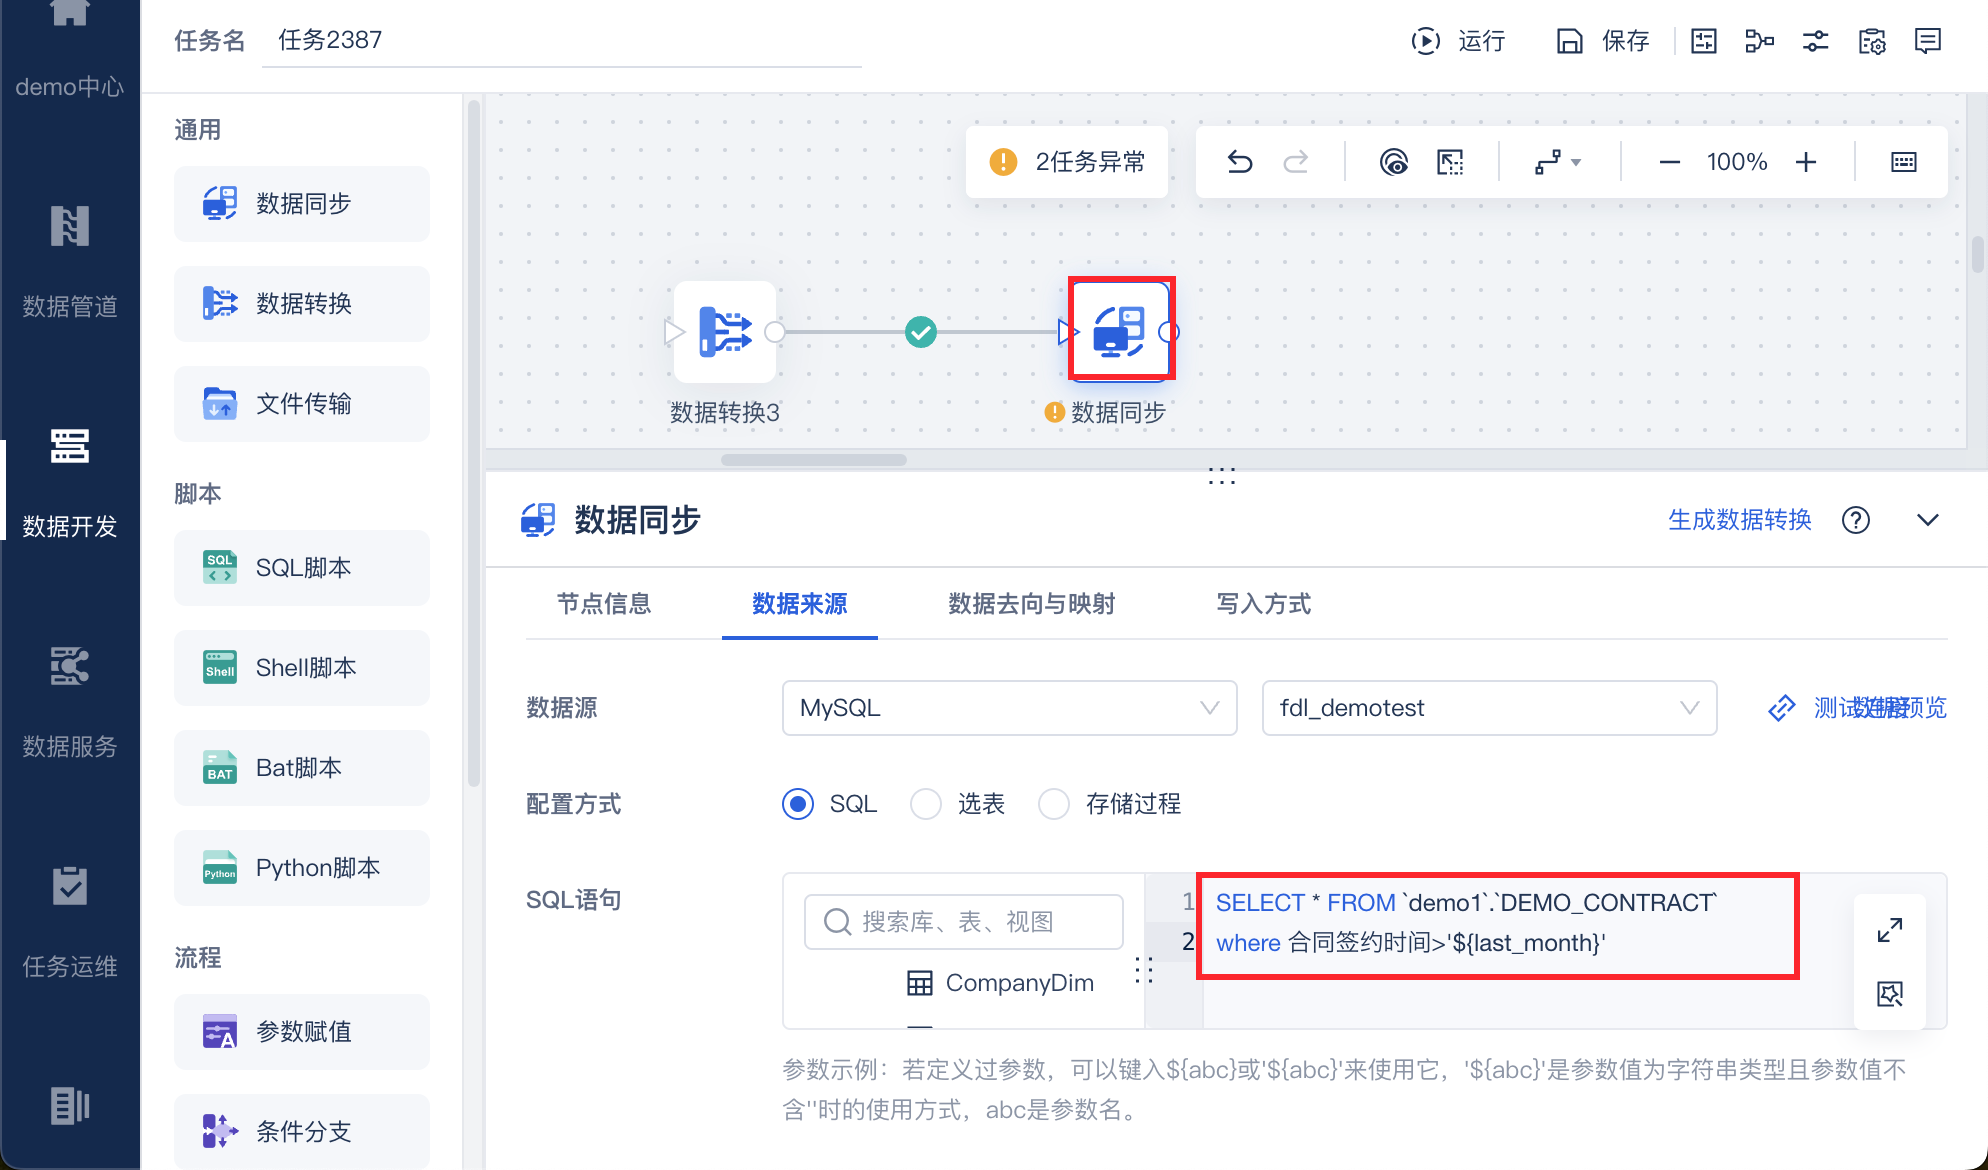Click the zoom in plus icon
This screenshot has height=1170, width=1988.
(x=1805, y=162)
